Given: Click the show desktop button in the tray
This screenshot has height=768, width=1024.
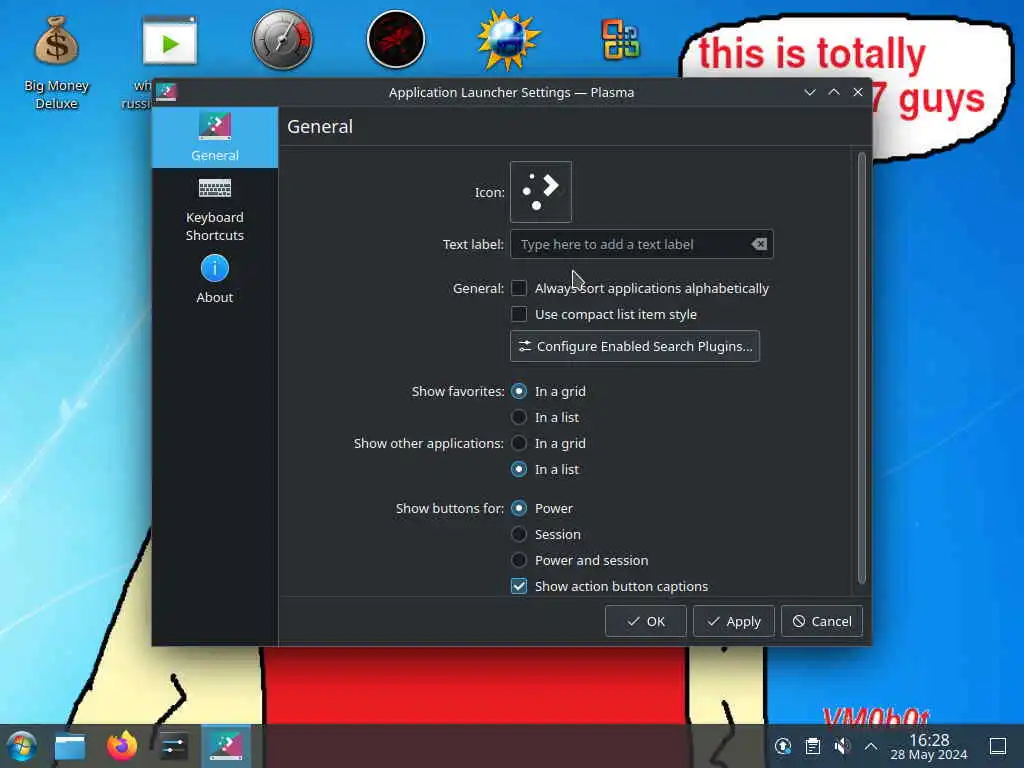Looking at the screenshot, I should tap(998, 746).
